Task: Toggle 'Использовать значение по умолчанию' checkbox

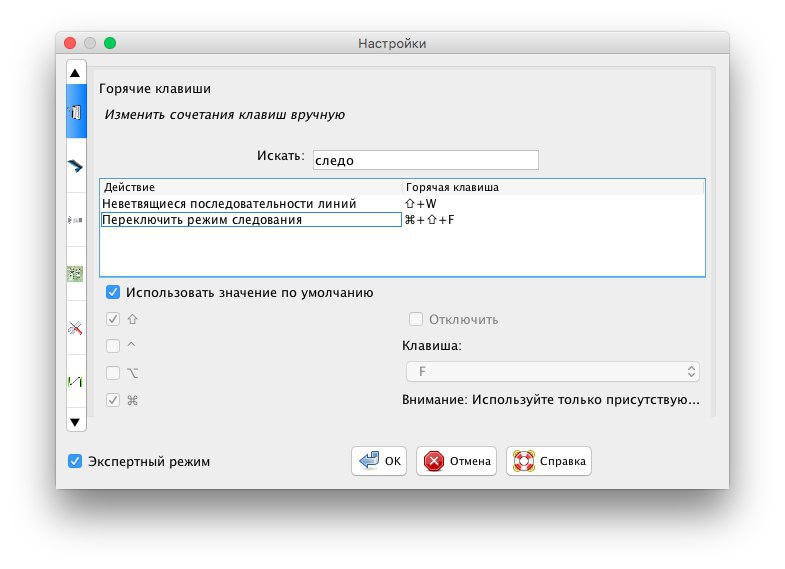Action: [113, 292]
